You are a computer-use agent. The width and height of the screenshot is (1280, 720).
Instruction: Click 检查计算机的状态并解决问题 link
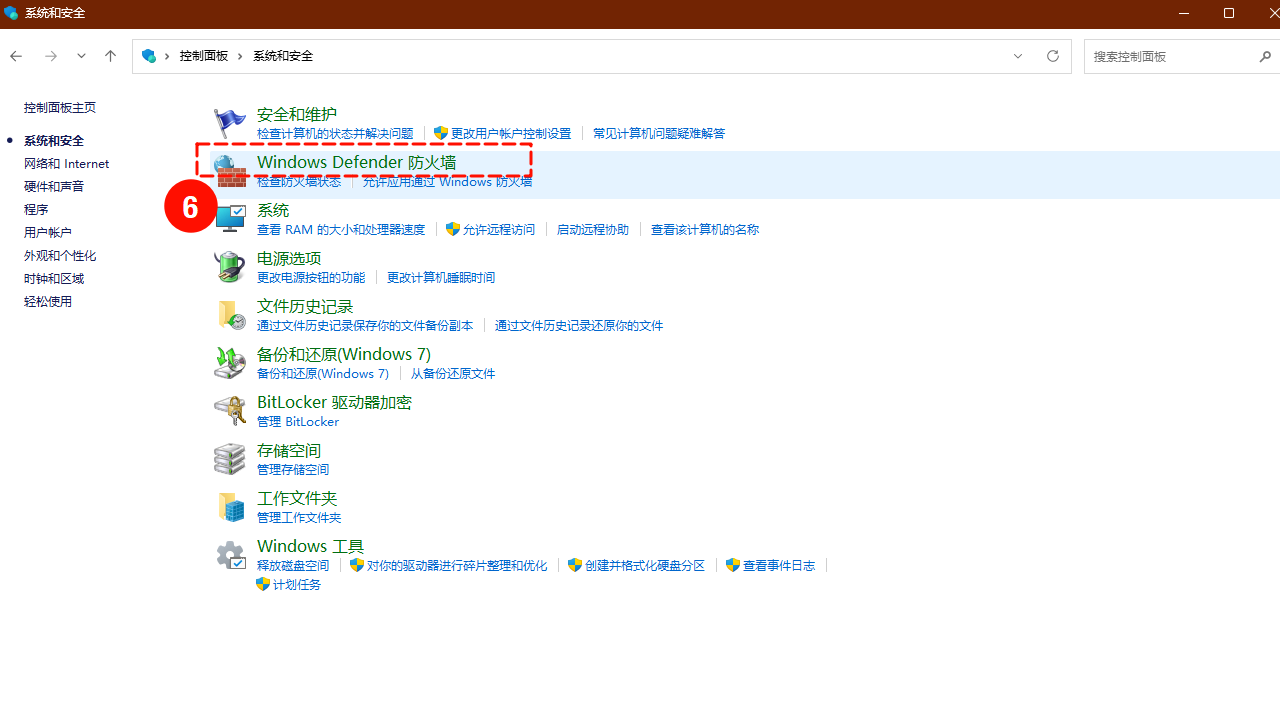point(335,133)
